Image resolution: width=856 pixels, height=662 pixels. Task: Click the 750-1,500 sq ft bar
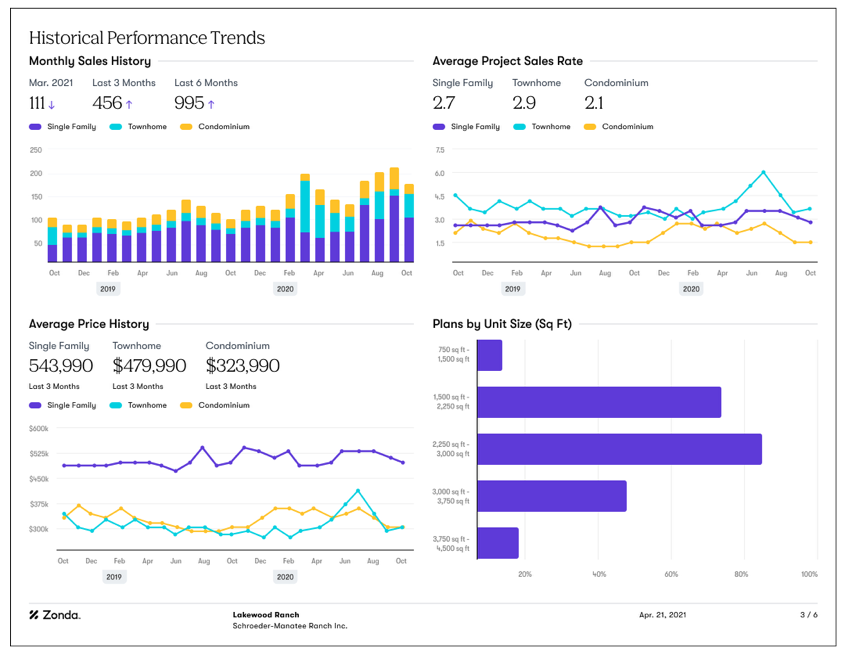click(x=490, y=355)
